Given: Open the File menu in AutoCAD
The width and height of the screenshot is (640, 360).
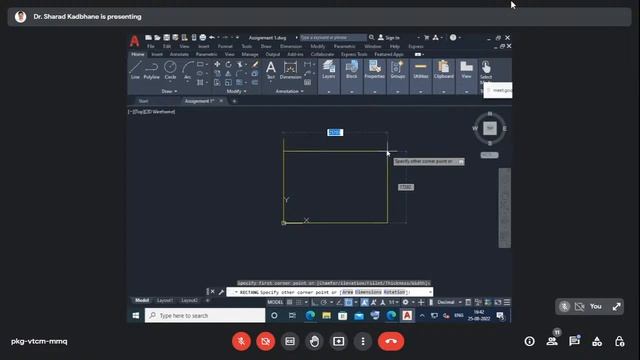Looking at the screenshot, I should 151,47.
